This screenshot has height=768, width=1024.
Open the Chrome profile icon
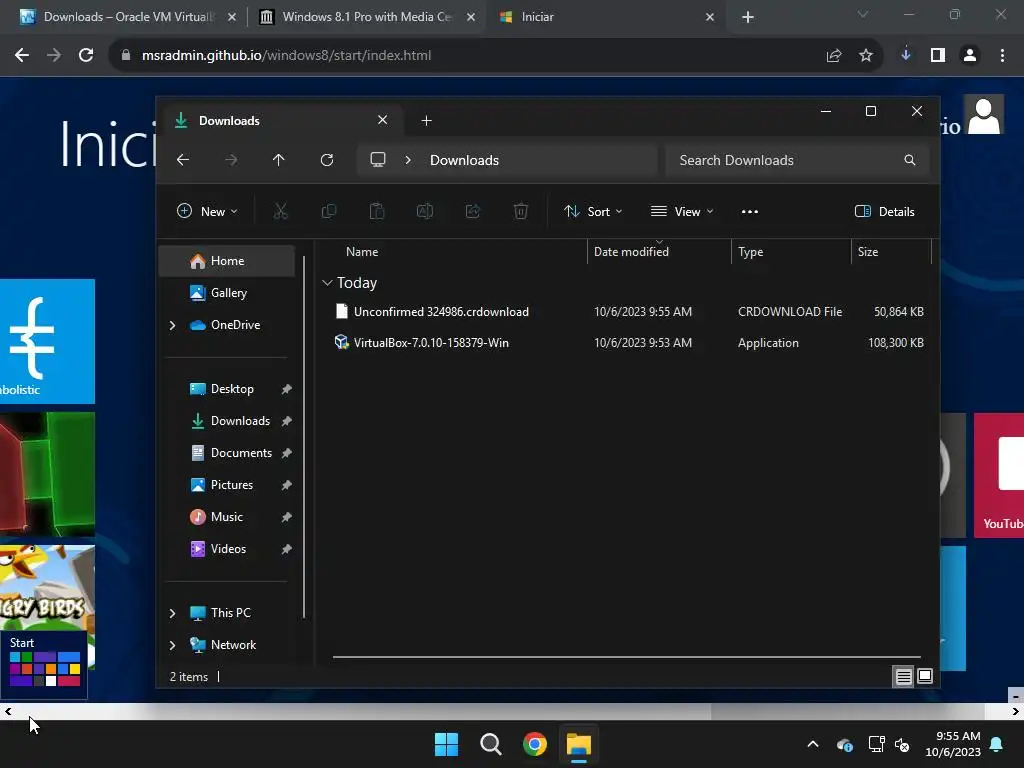970,56
